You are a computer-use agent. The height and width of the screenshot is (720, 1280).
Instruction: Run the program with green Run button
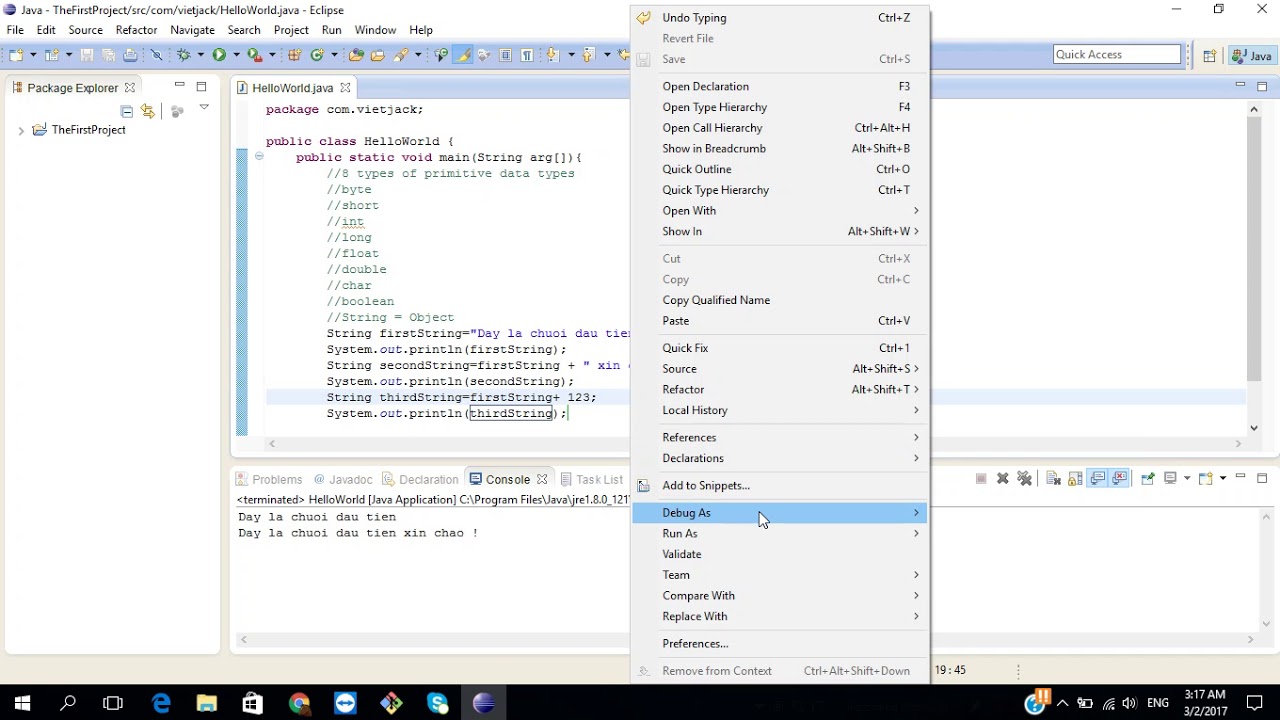pyautogui.click(x=218, y=55)
